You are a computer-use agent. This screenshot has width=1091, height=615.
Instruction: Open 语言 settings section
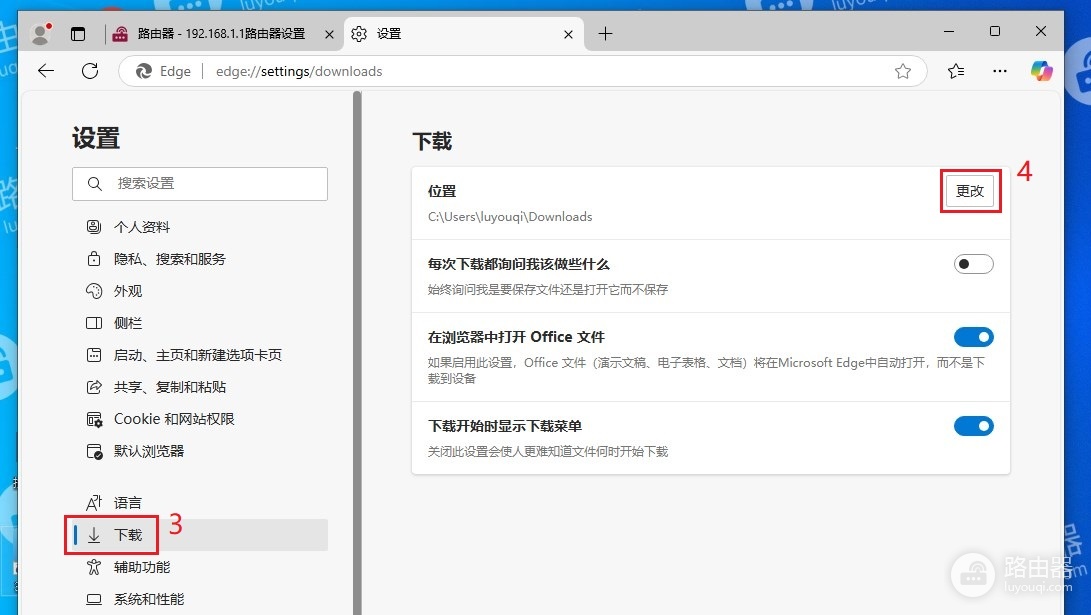200,502
